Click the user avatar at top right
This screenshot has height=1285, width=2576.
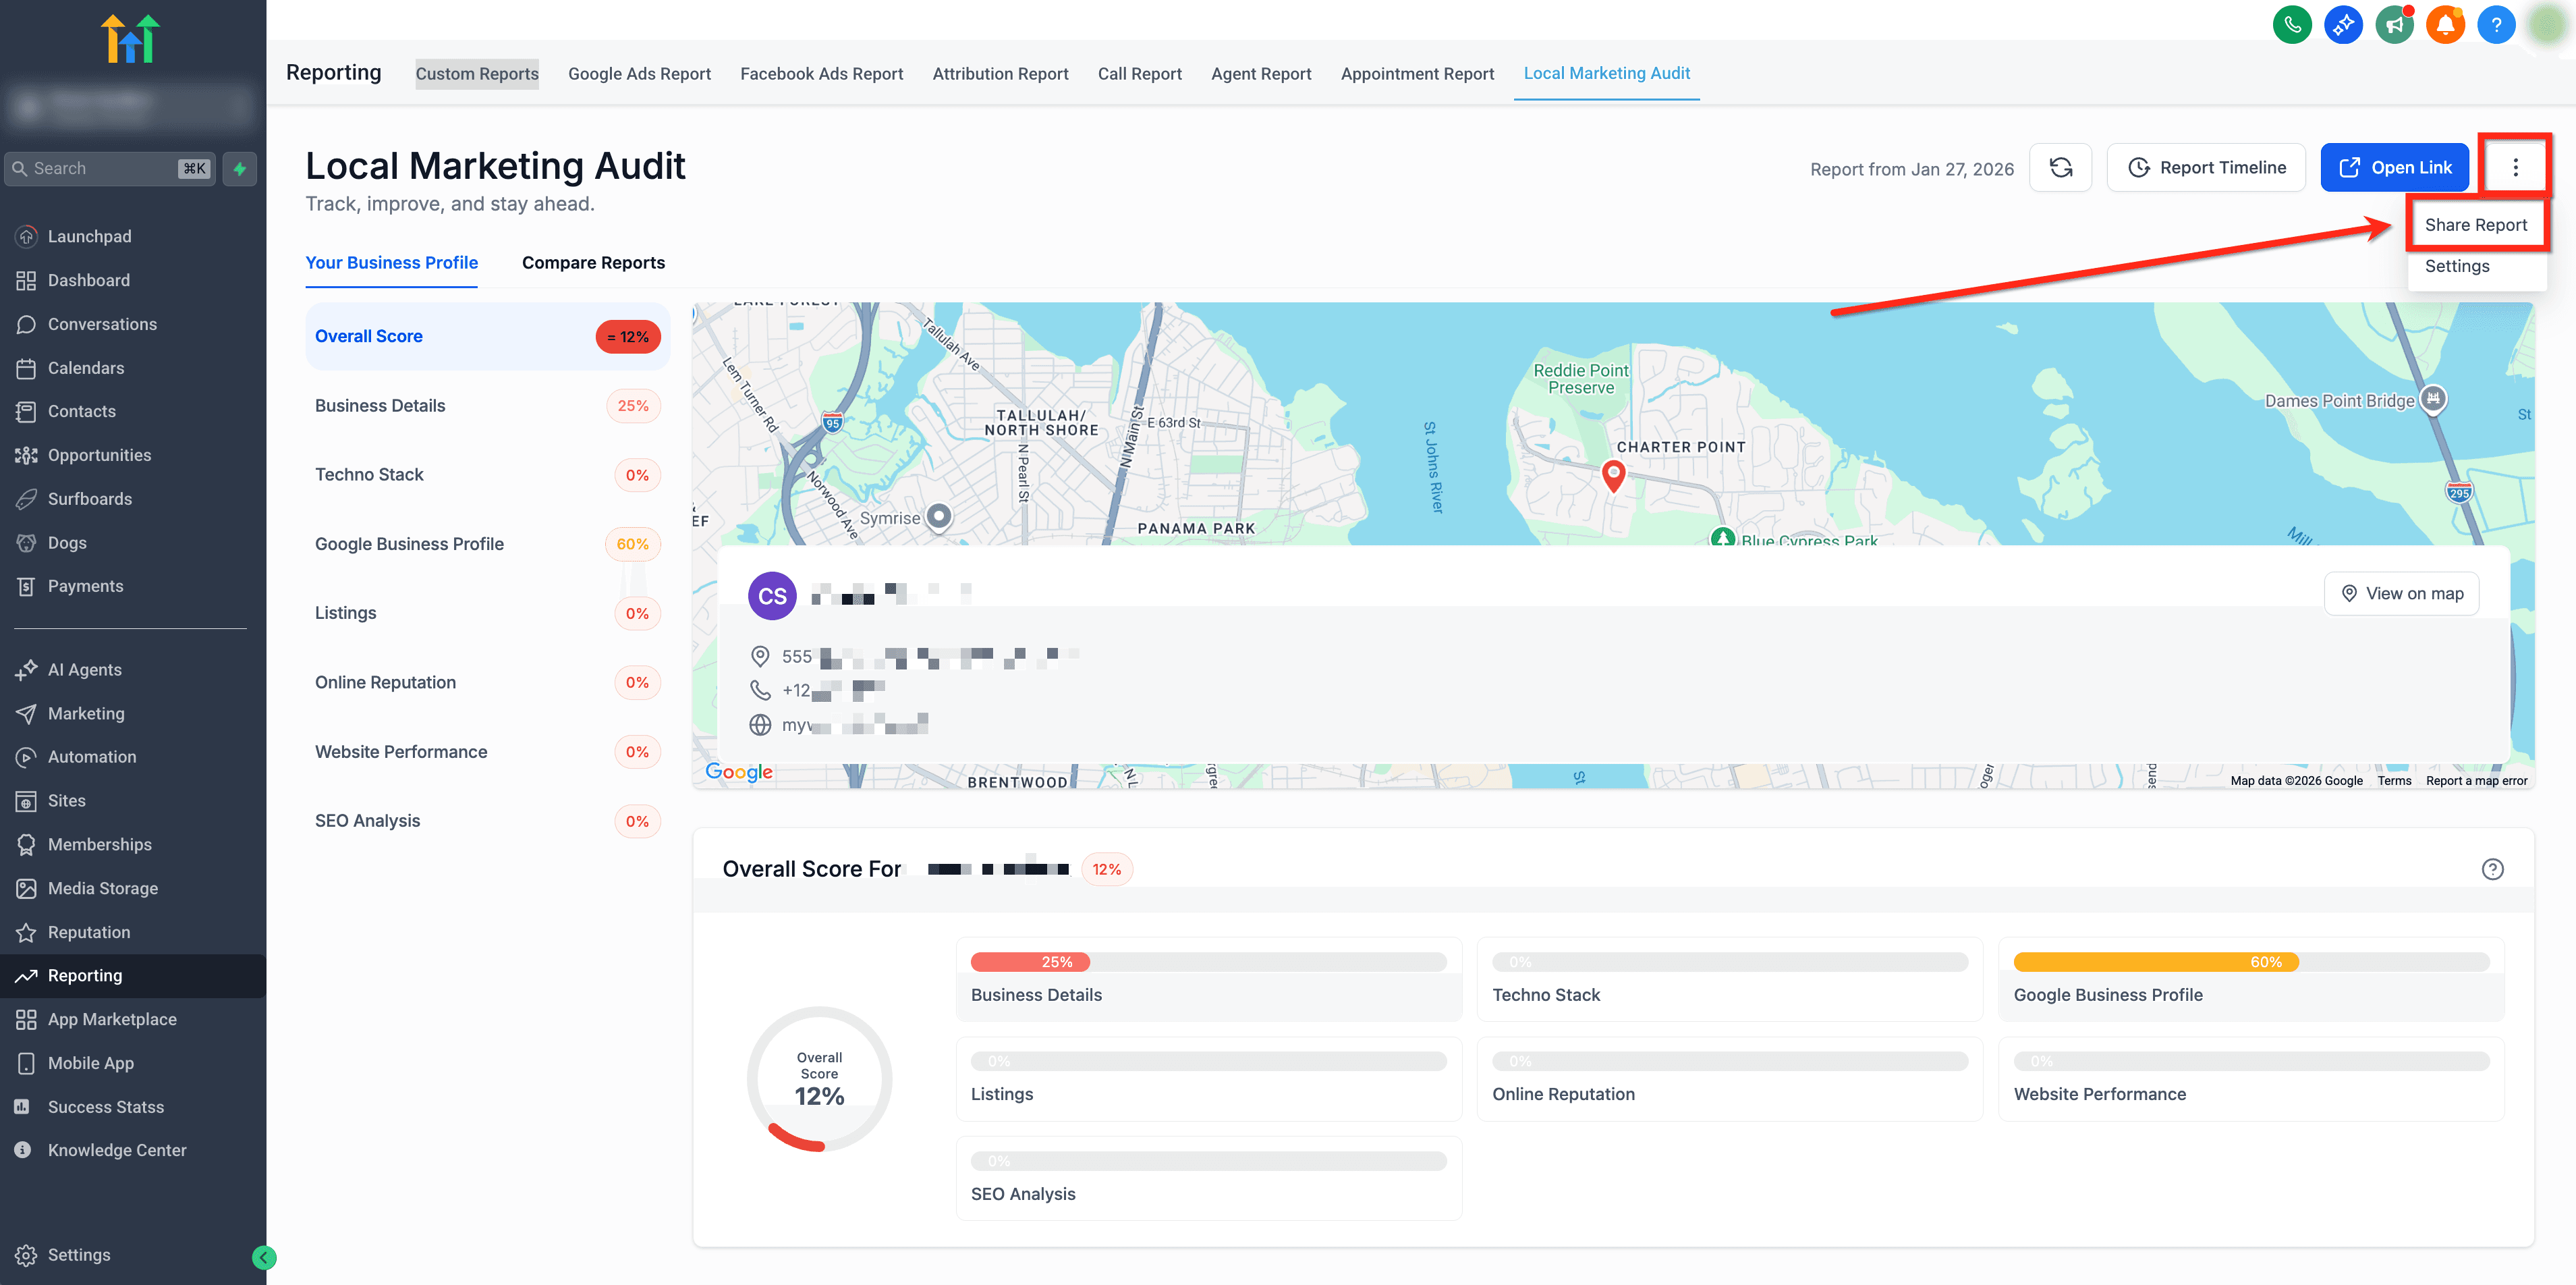point(2546,25)
